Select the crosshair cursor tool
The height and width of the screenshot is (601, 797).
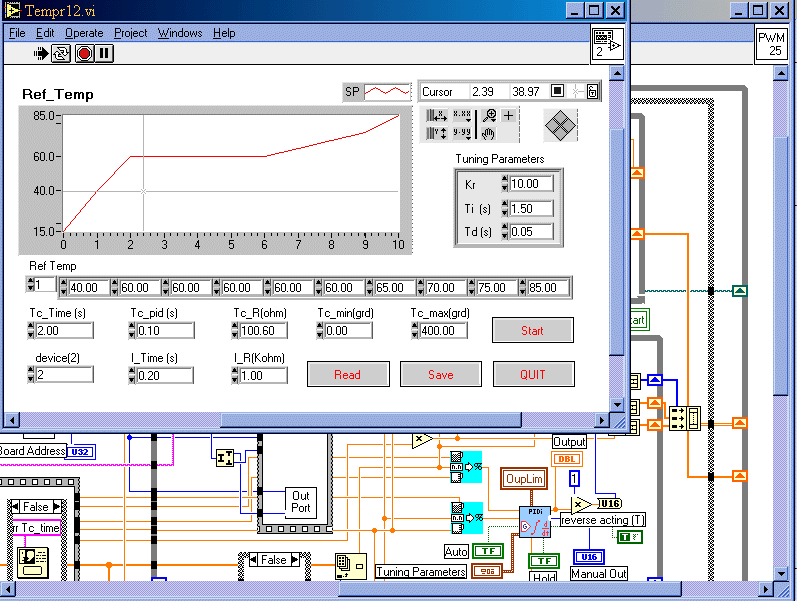click(x=509, y=116)
